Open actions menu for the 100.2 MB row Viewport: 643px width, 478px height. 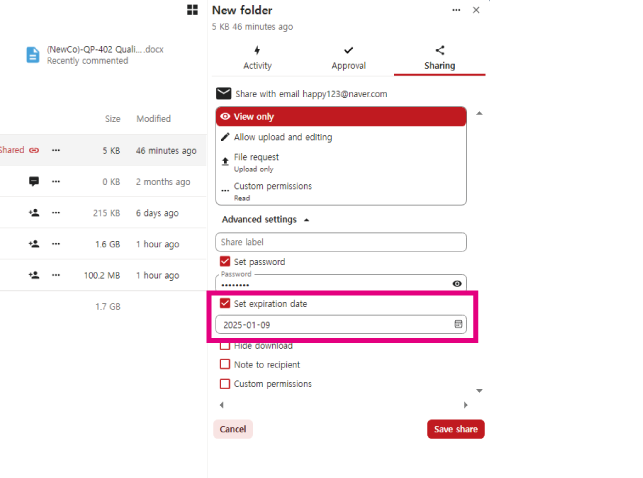(x=57, y=275)
